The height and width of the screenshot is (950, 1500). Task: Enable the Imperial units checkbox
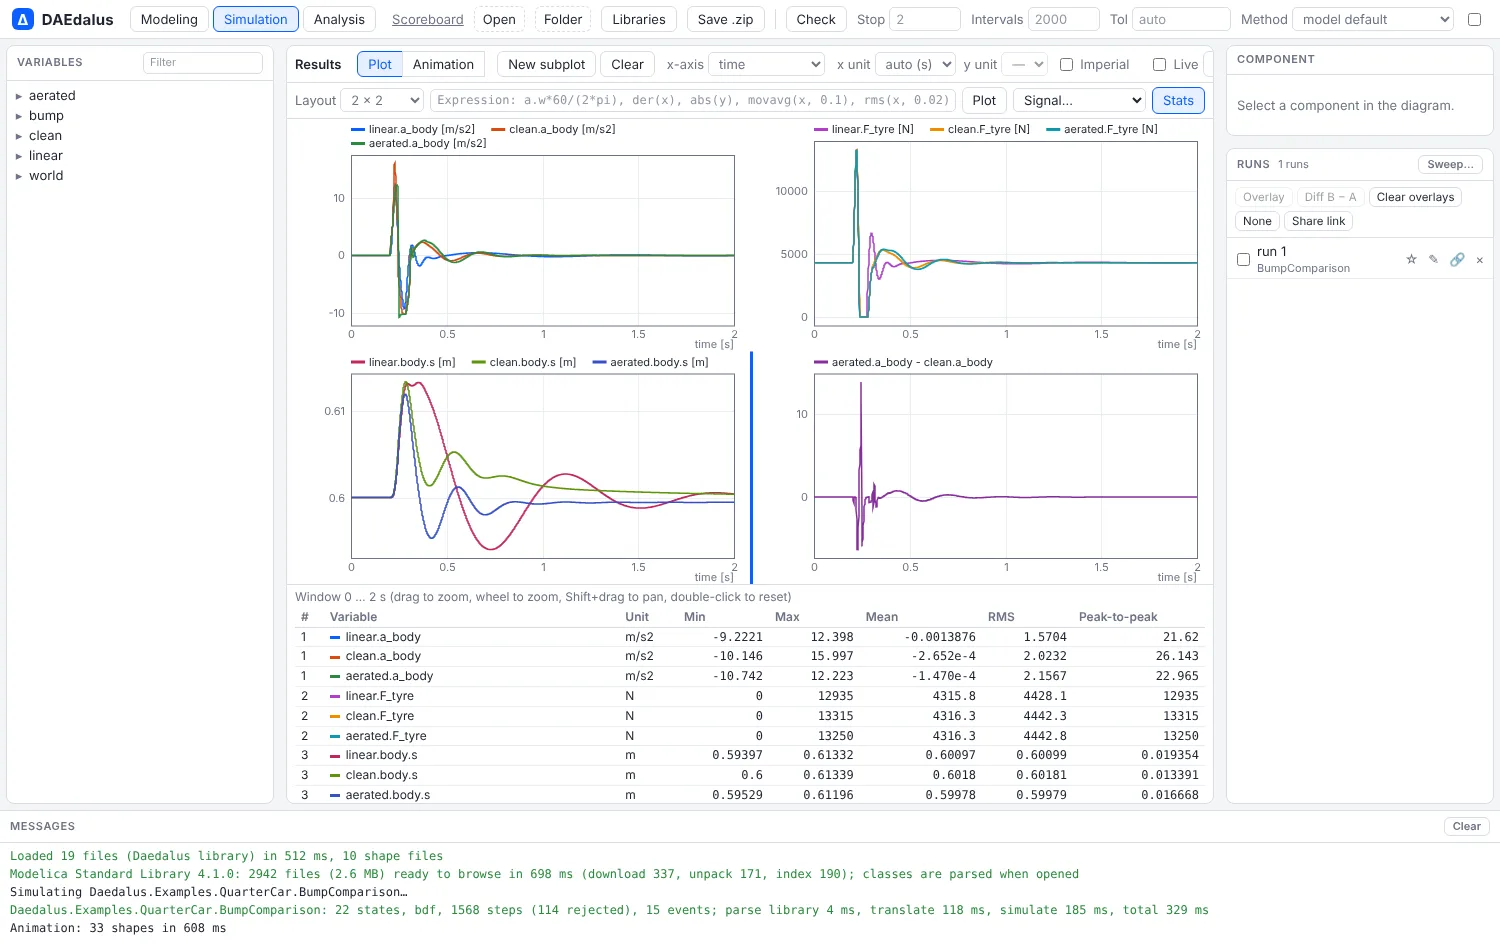coord(1066,64)
